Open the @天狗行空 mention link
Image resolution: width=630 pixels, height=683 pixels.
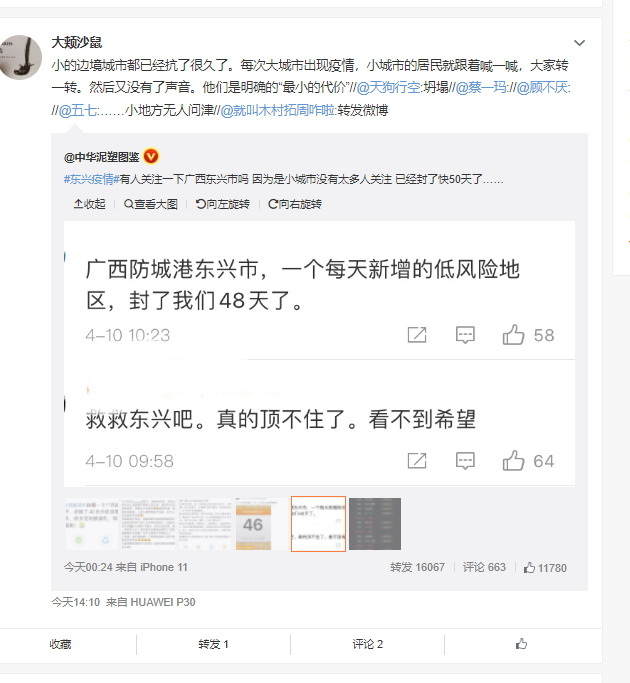click(x=389, y=88)
